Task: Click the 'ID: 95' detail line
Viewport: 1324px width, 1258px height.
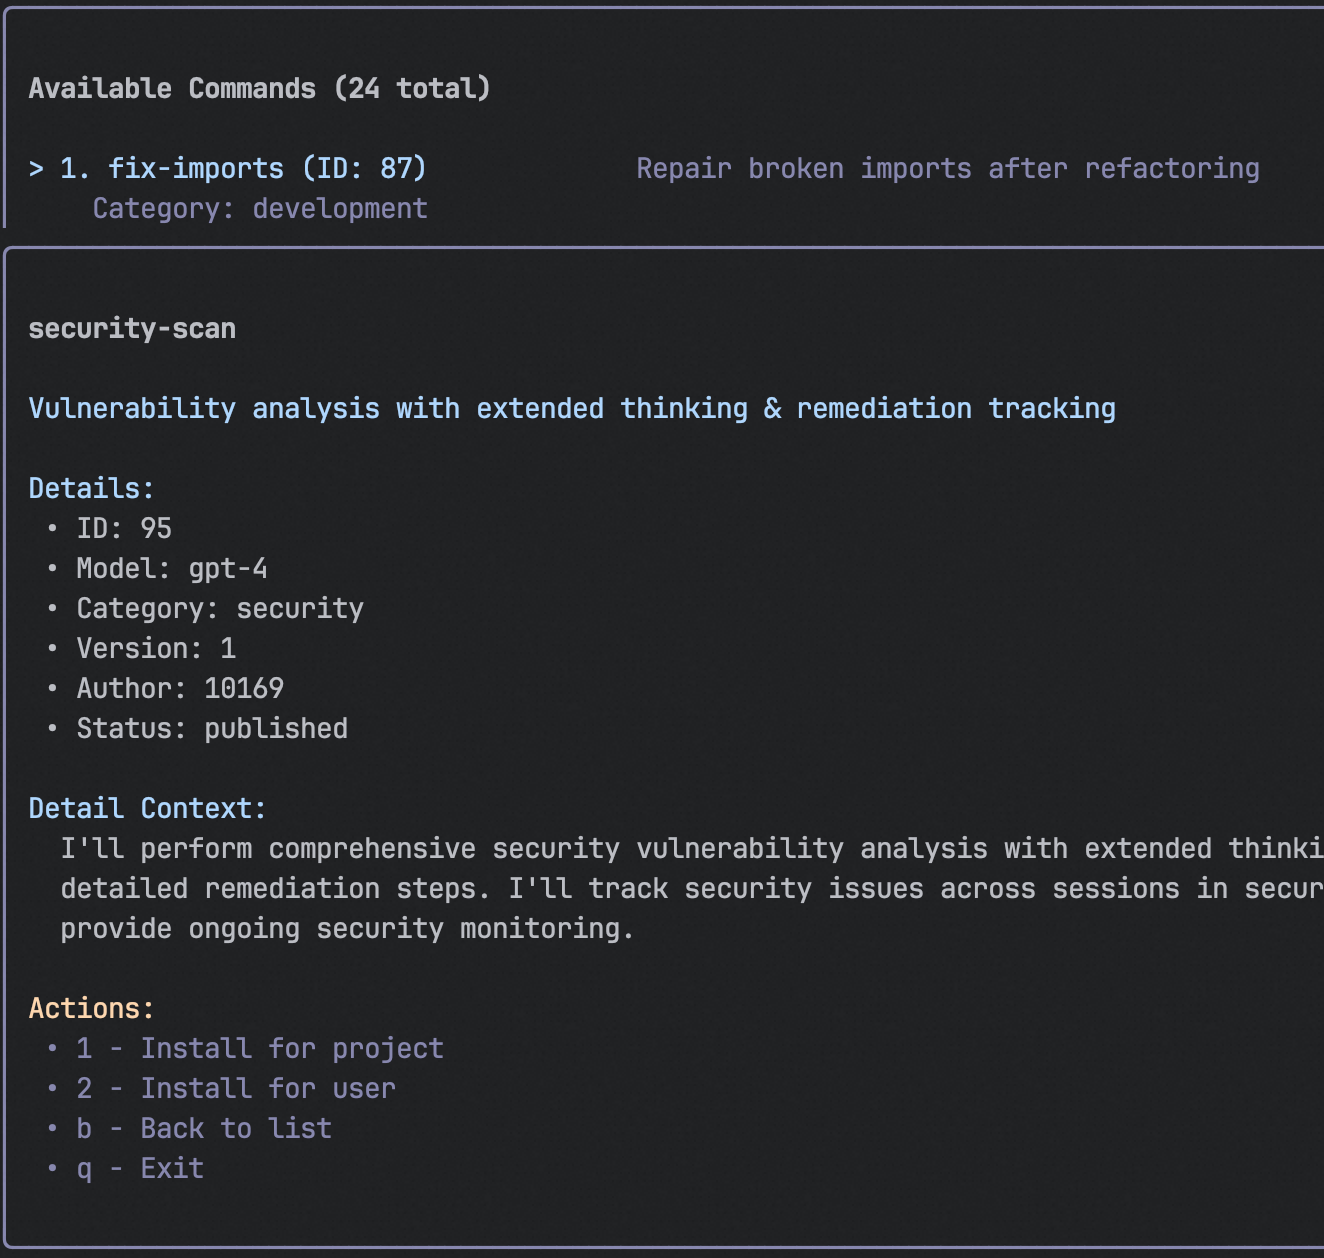Action: click(124, 528)
